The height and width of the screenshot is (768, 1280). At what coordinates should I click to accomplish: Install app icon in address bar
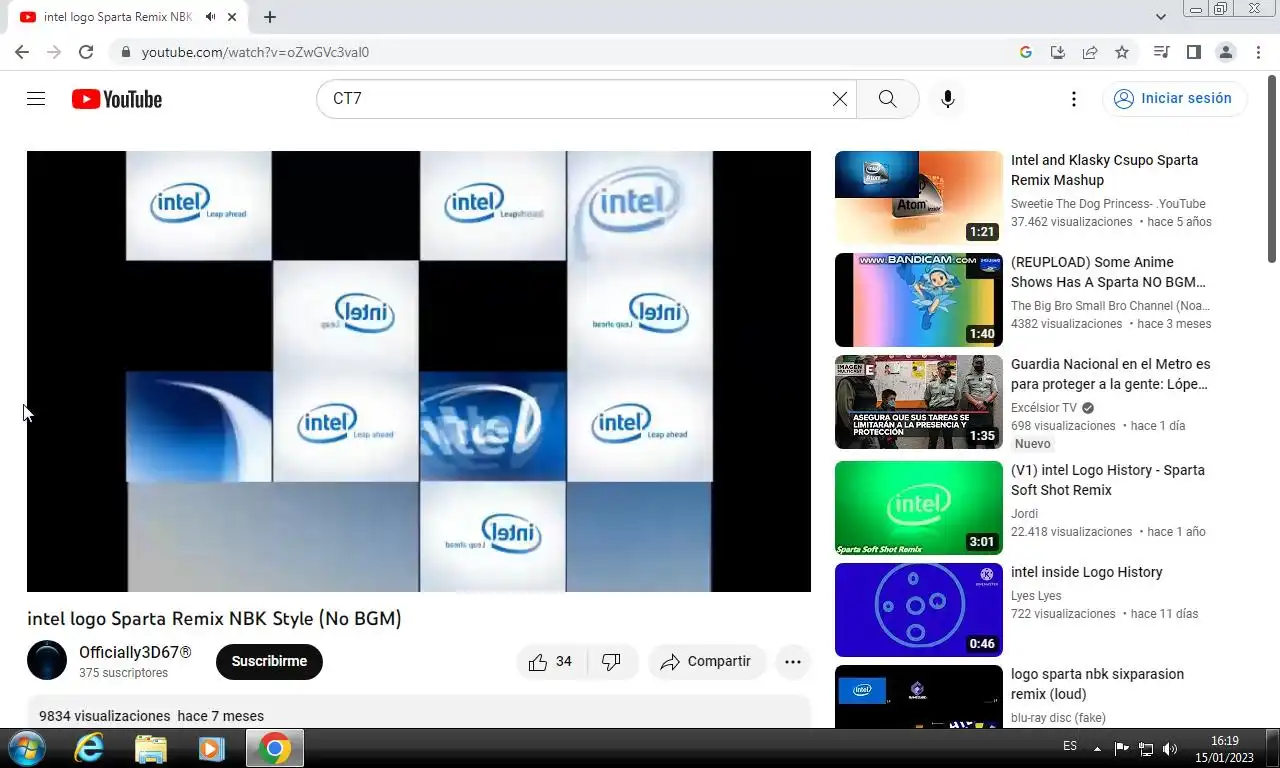1058,52
